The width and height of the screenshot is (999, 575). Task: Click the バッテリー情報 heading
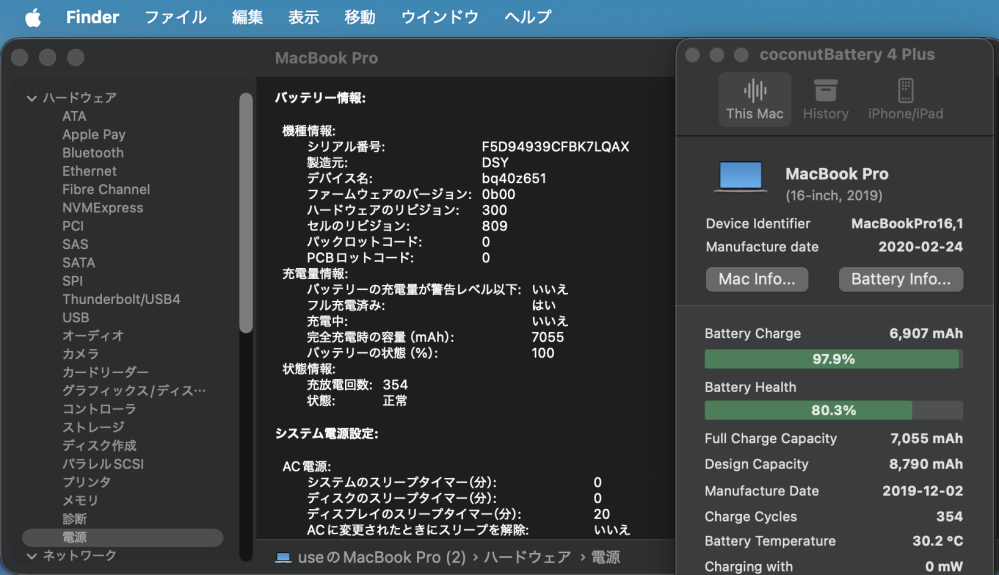[x=320, y=98]
